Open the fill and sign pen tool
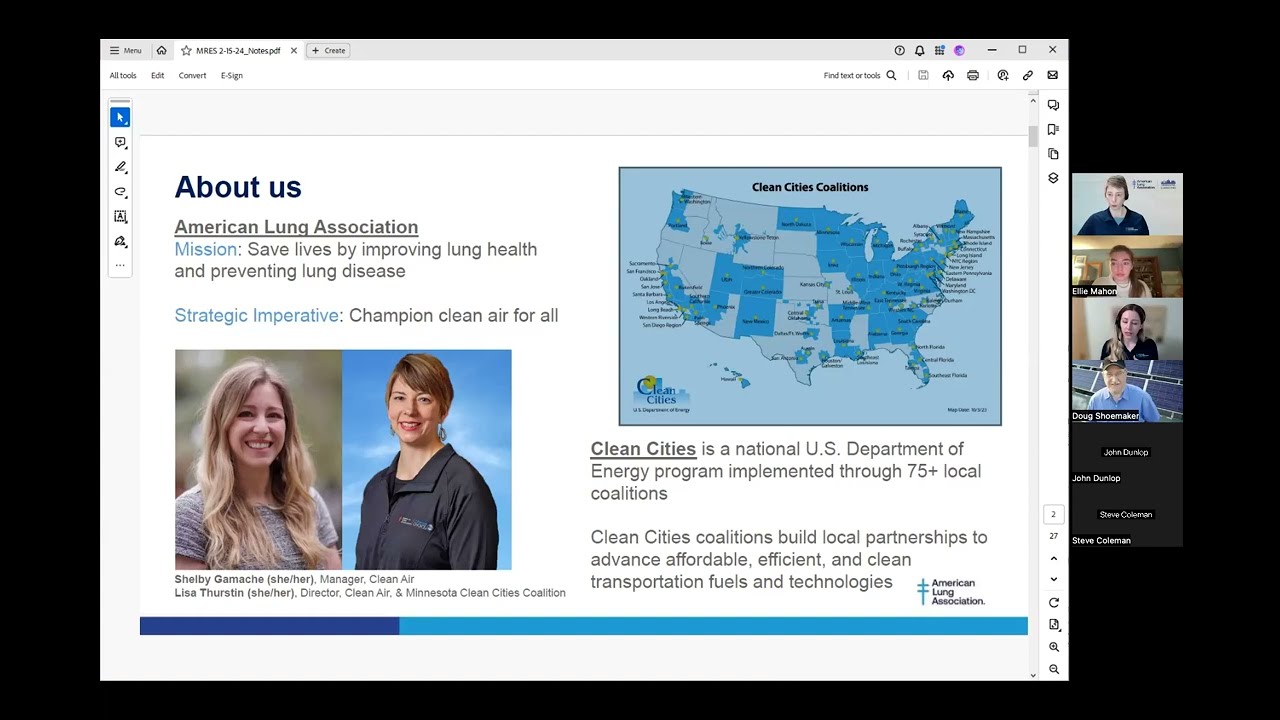1280x720 pixels. click(120, 241)
